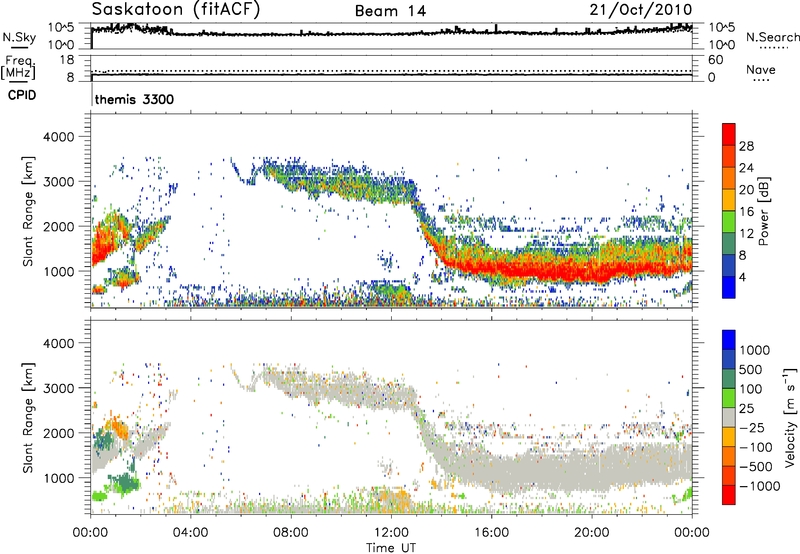Screen dimensions: 800x554
Task: Click the 'N.Search' legend label
Action: [x=772, y=37]
